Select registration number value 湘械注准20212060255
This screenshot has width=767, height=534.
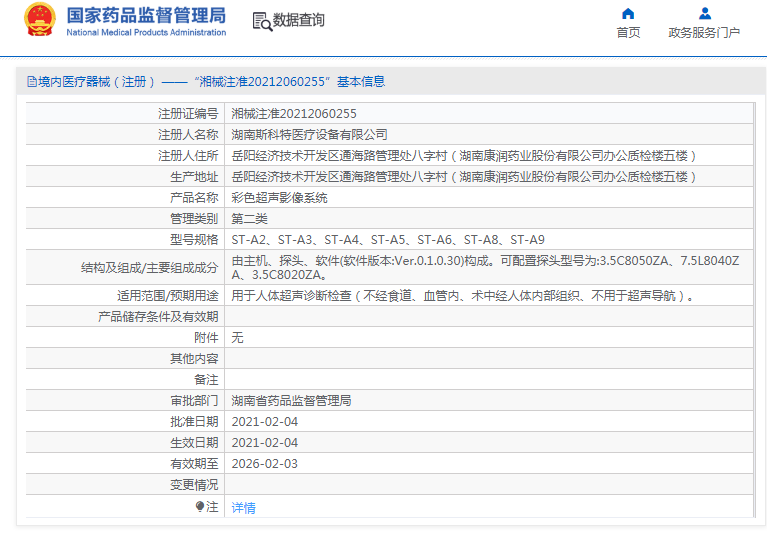[x=293, y=113]
